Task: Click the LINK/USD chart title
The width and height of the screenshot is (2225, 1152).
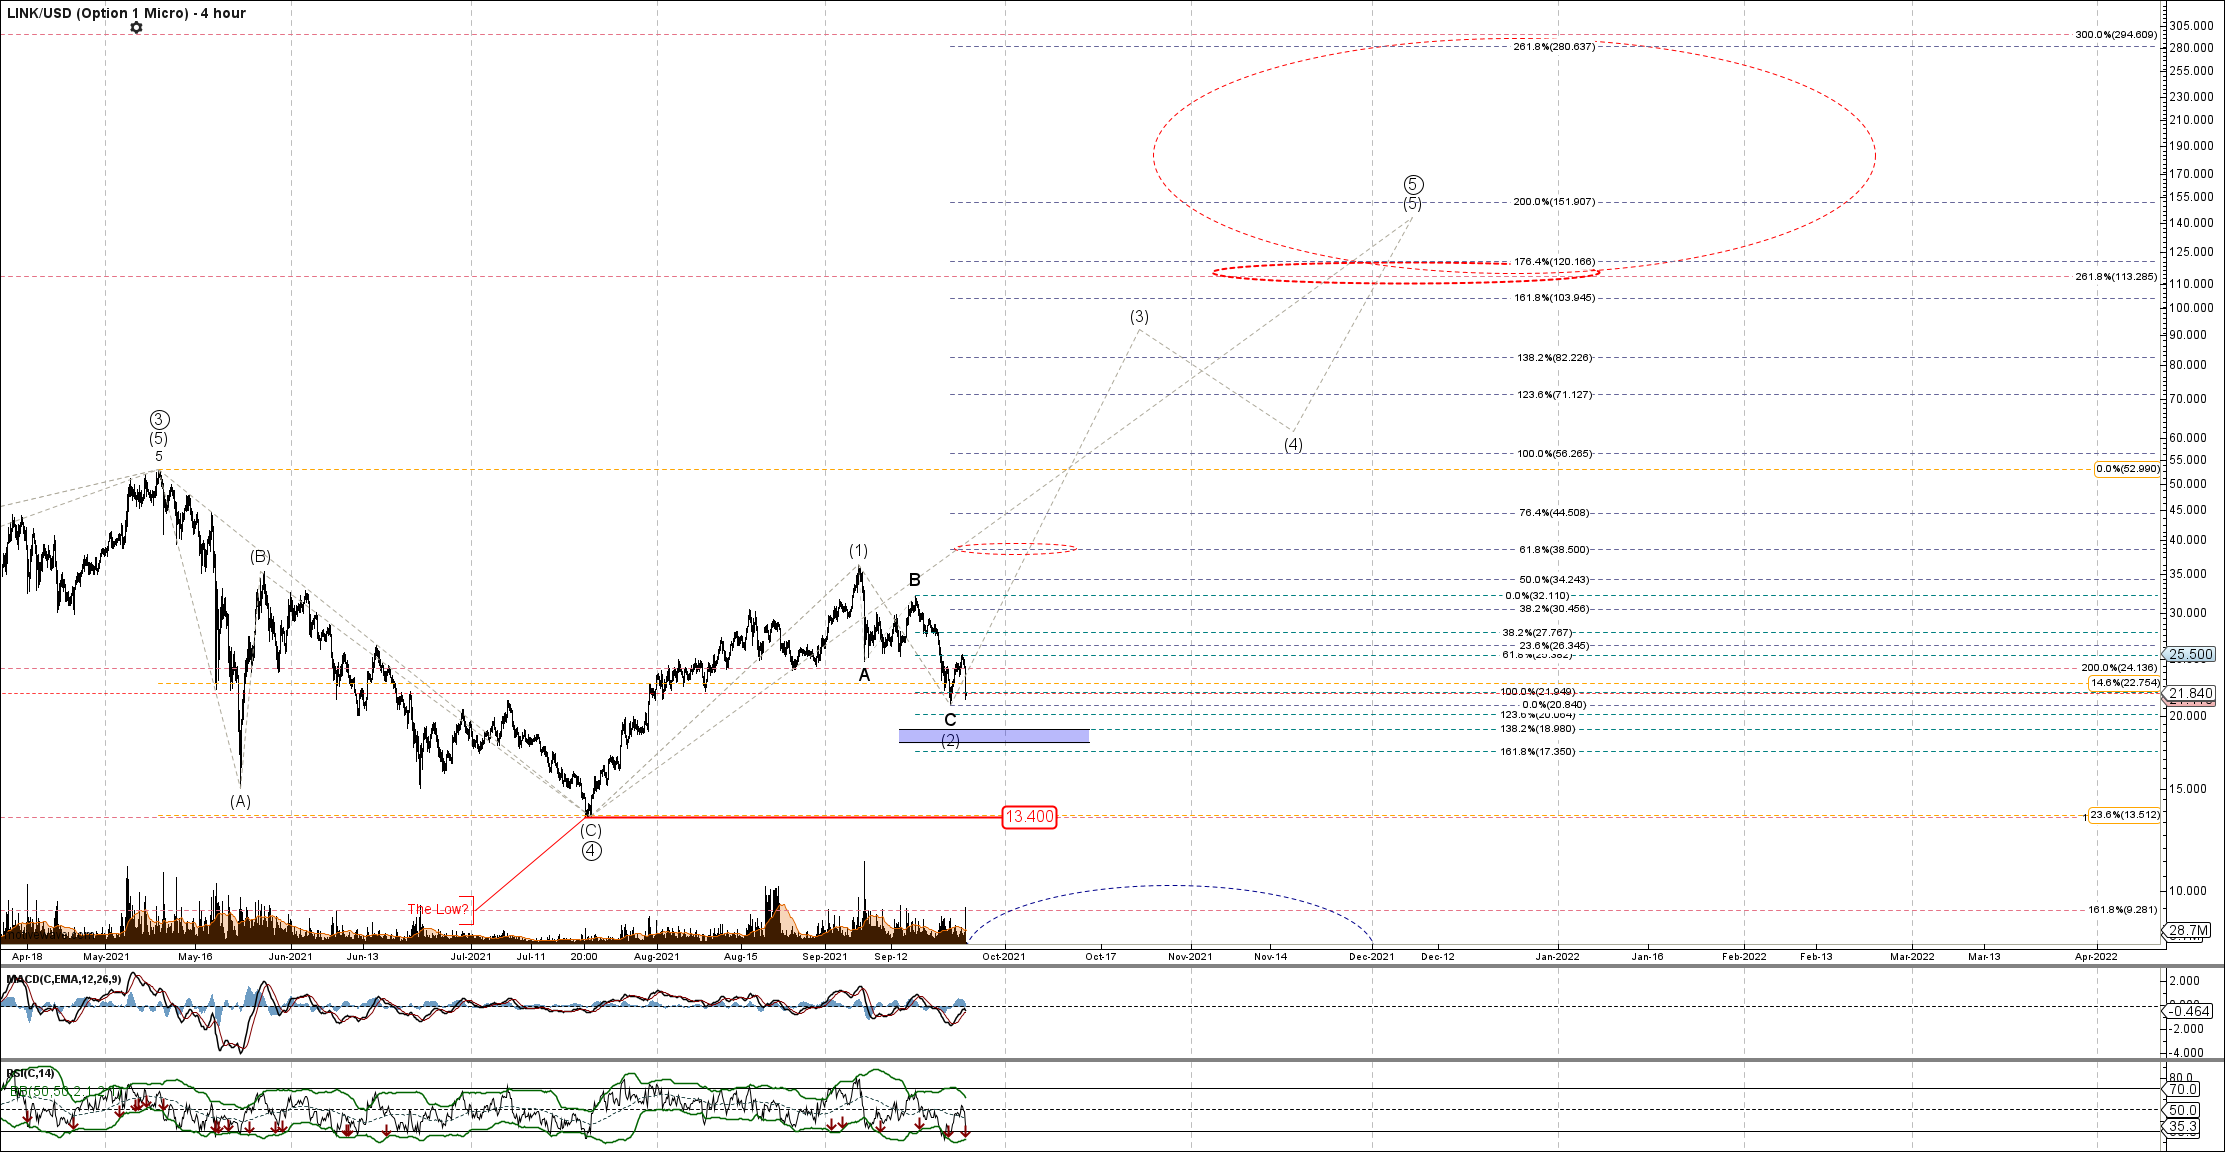Action: [x=126, y=13]
